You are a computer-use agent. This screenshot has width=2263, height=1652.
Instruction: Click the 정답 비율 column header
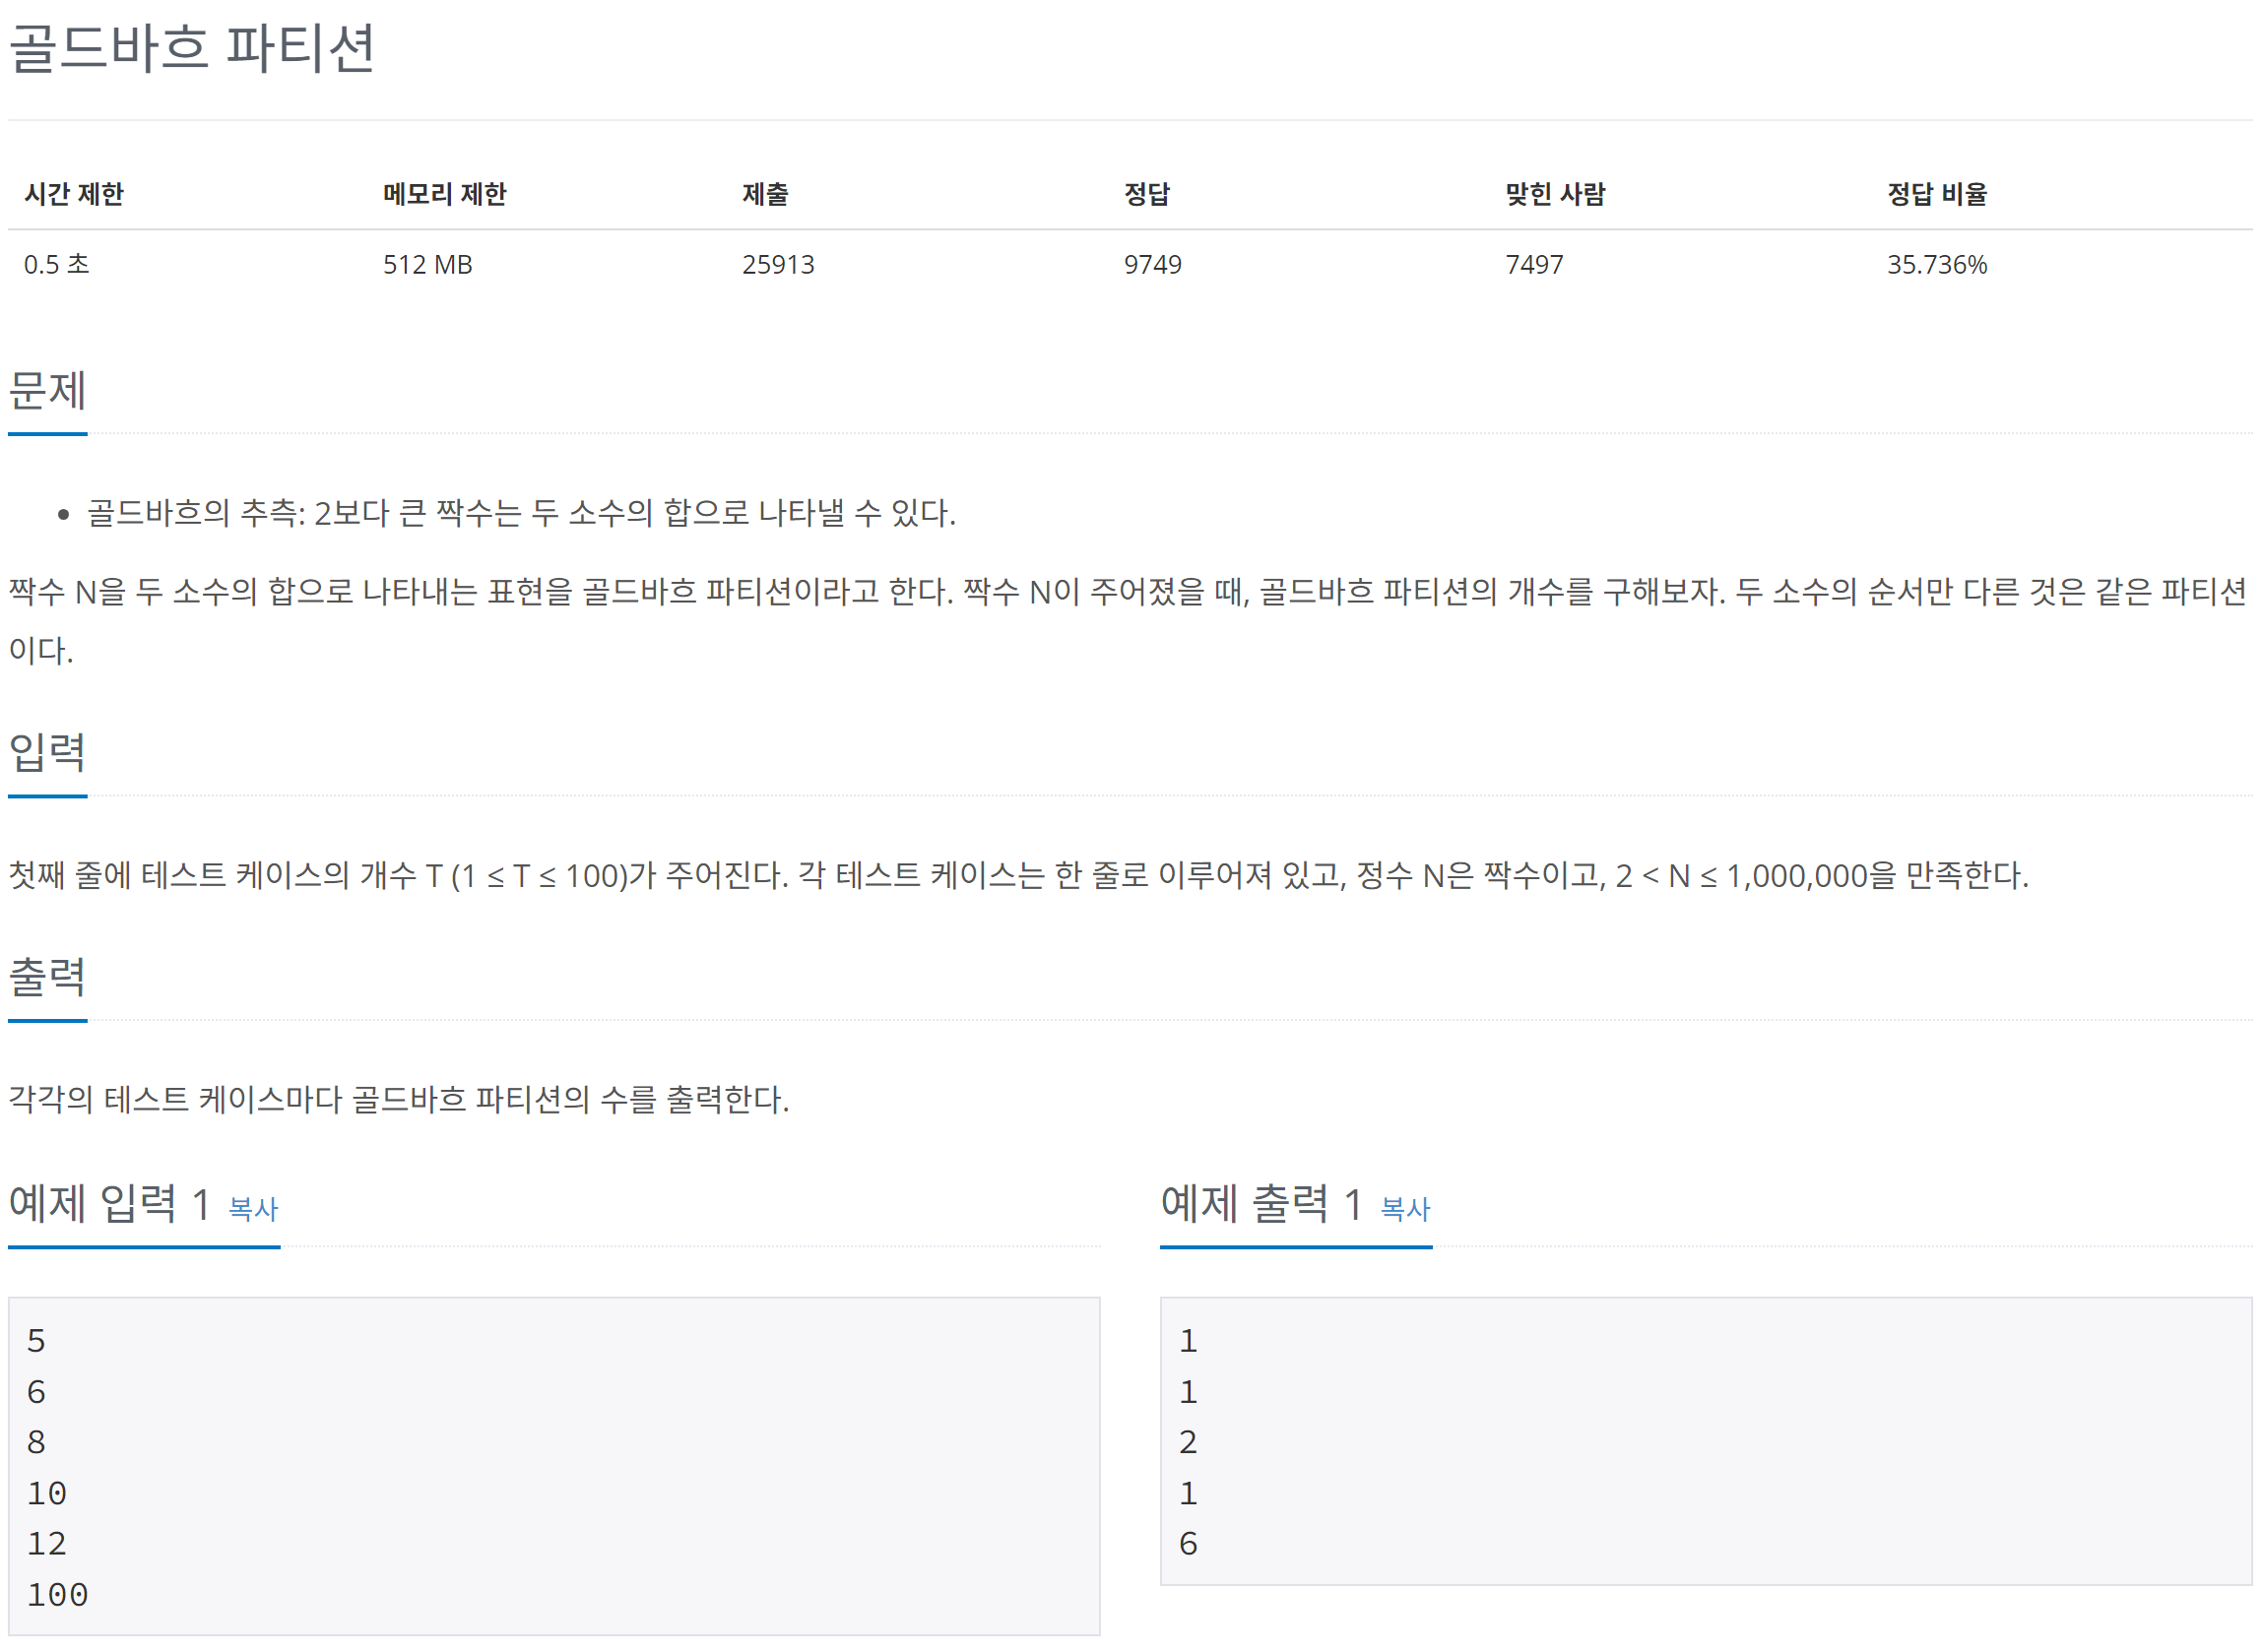click(1936, 194)
